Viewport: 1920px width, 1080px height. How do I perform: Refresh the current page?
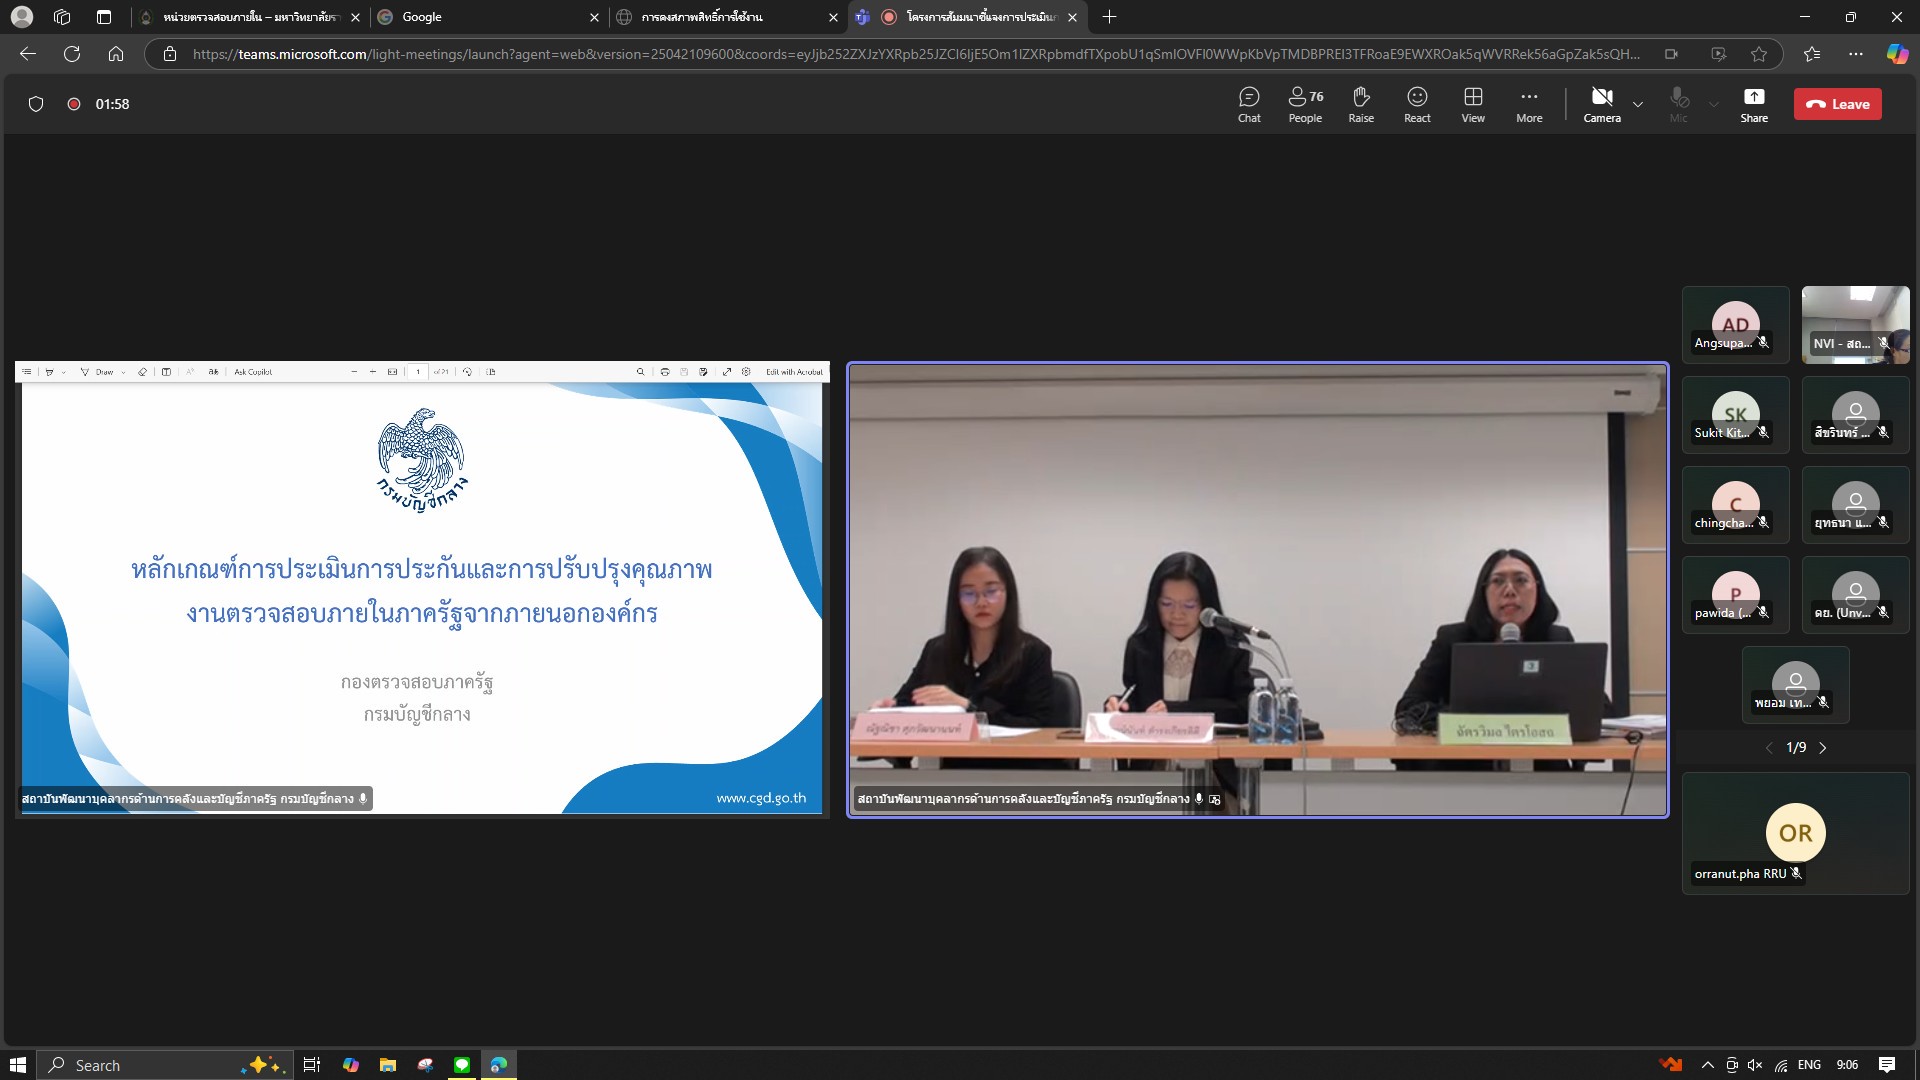tap(72, 54)
